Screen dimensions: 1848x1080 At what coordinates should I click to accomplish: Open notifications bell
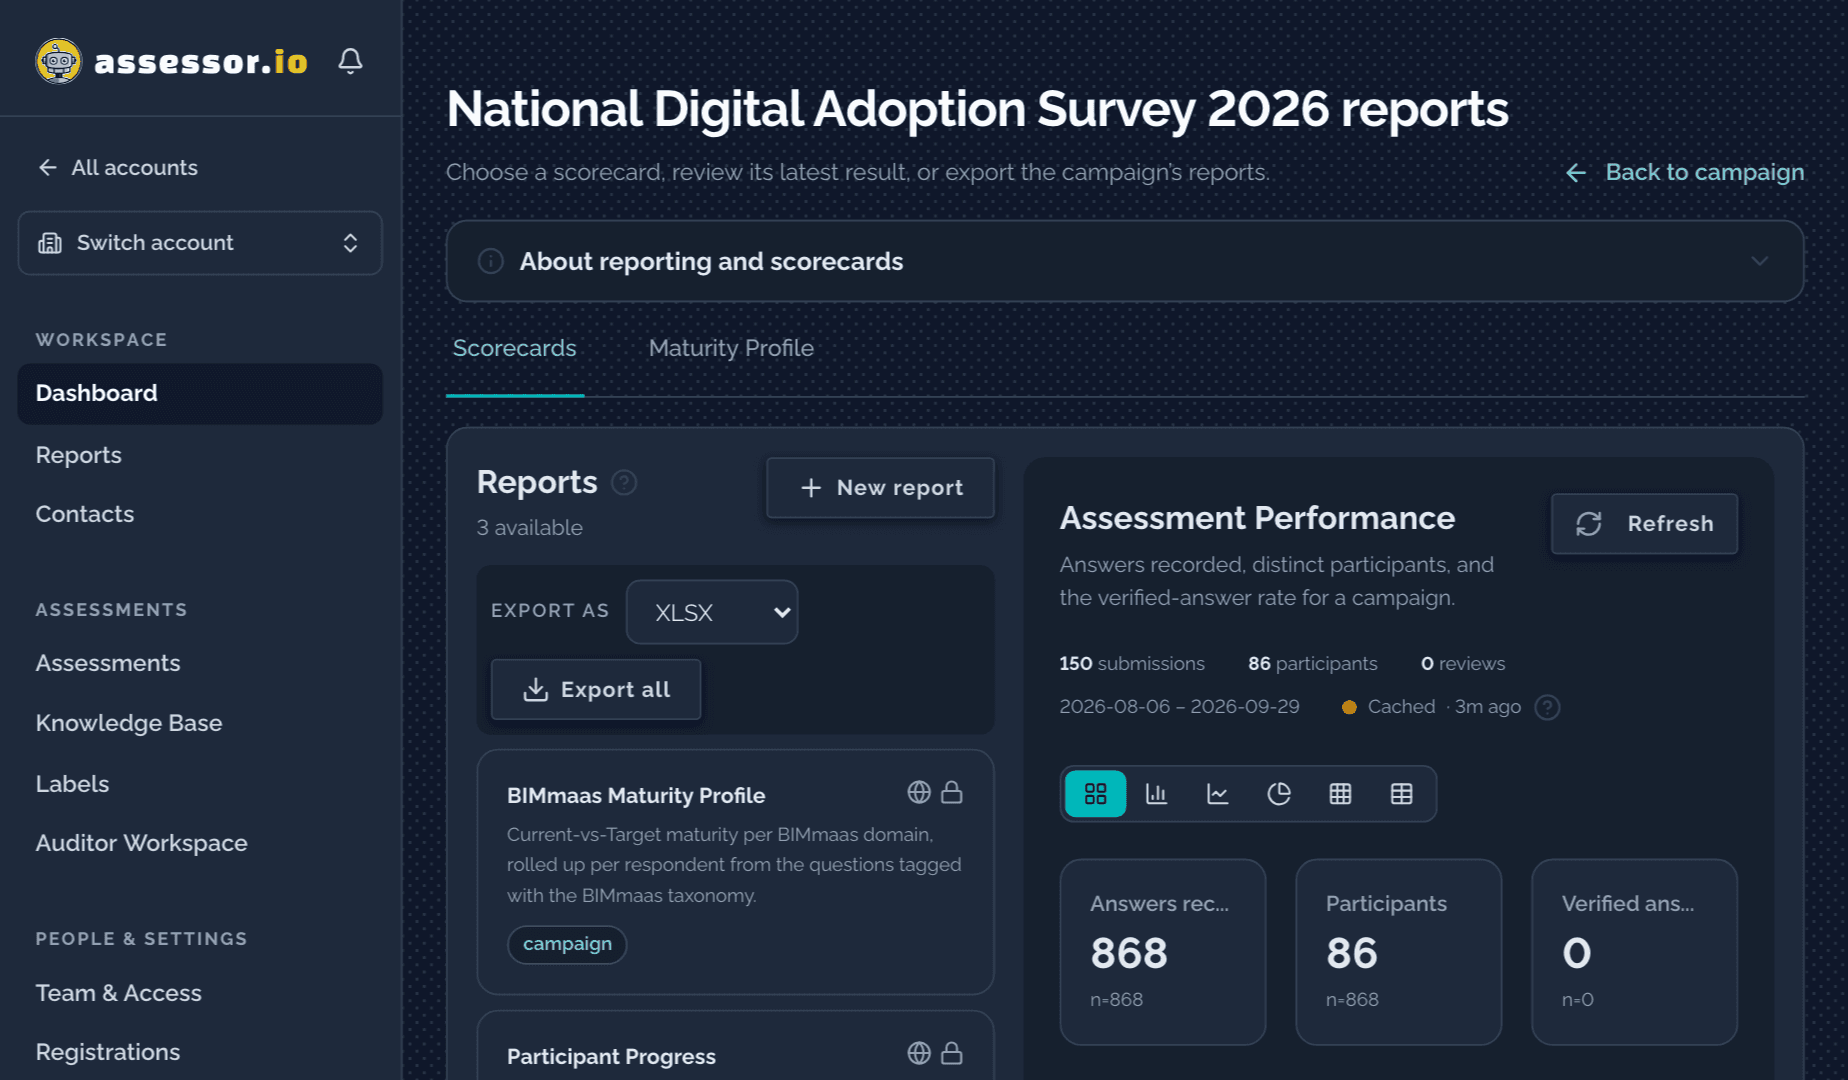point(350,61)
